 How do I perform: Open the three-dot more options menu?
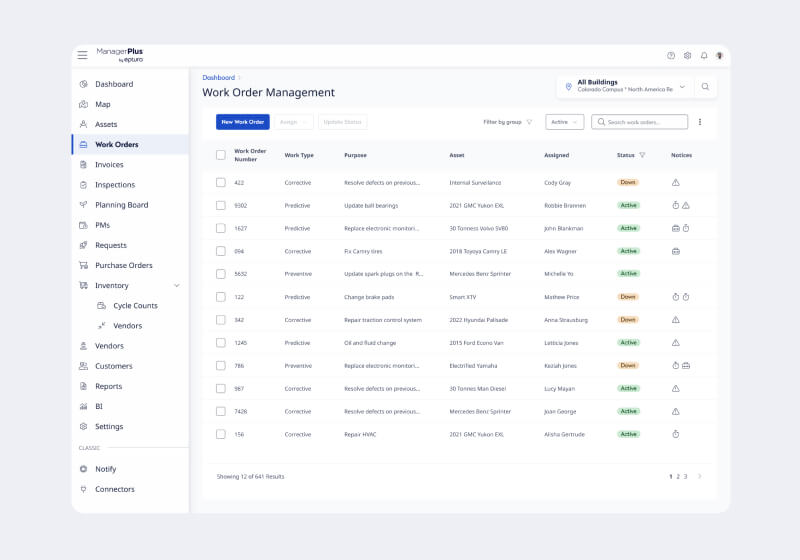(700, 122)
